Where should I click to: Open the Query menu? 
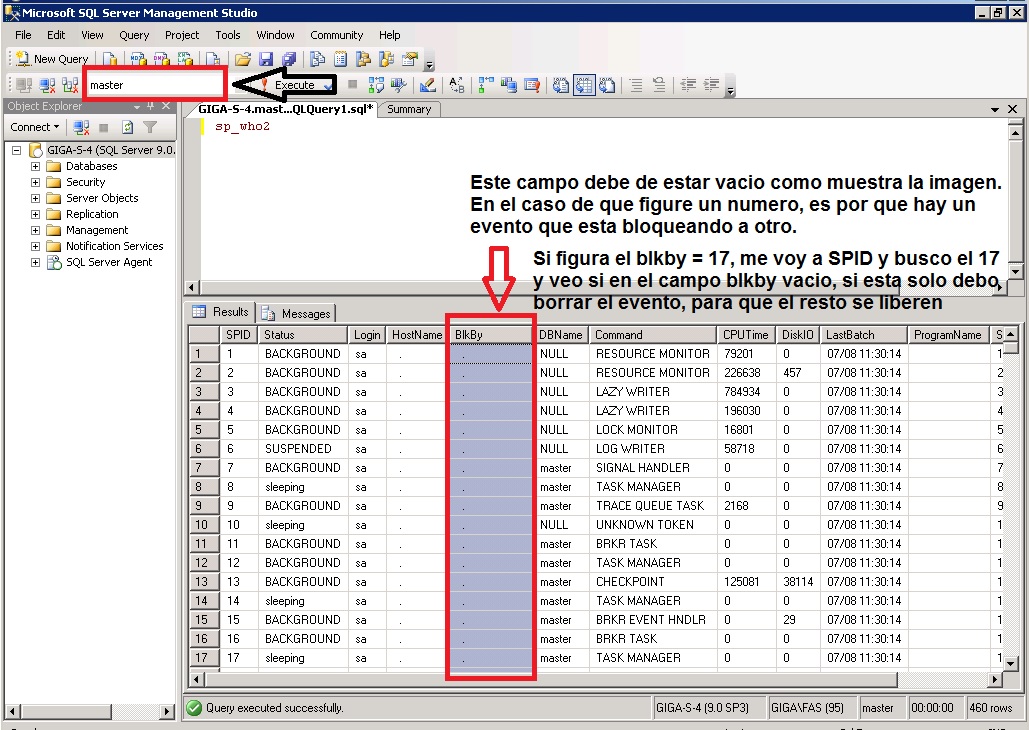pyautogui.click(x=134, y=35)
